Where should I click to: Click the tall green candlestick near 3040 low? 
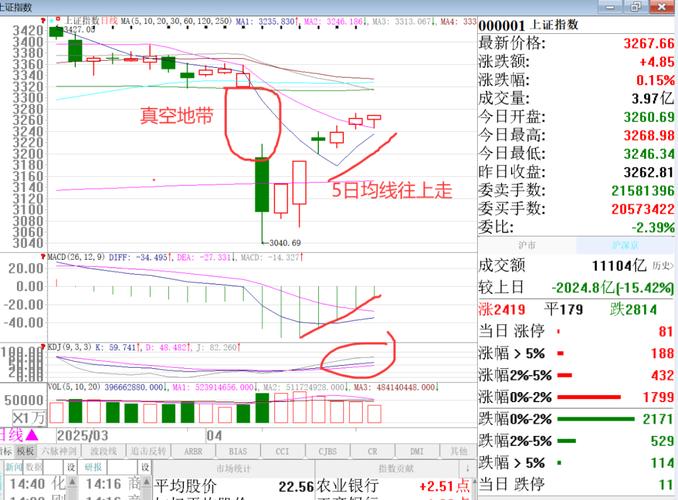point(262,184)
